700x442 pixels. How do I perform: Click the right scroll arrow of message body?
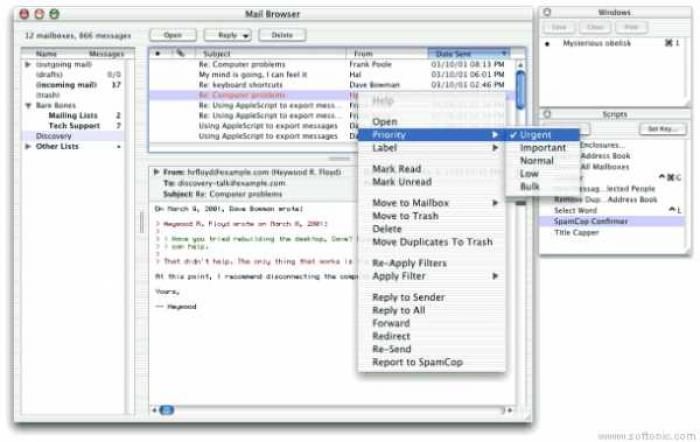(x=510, y=410)
